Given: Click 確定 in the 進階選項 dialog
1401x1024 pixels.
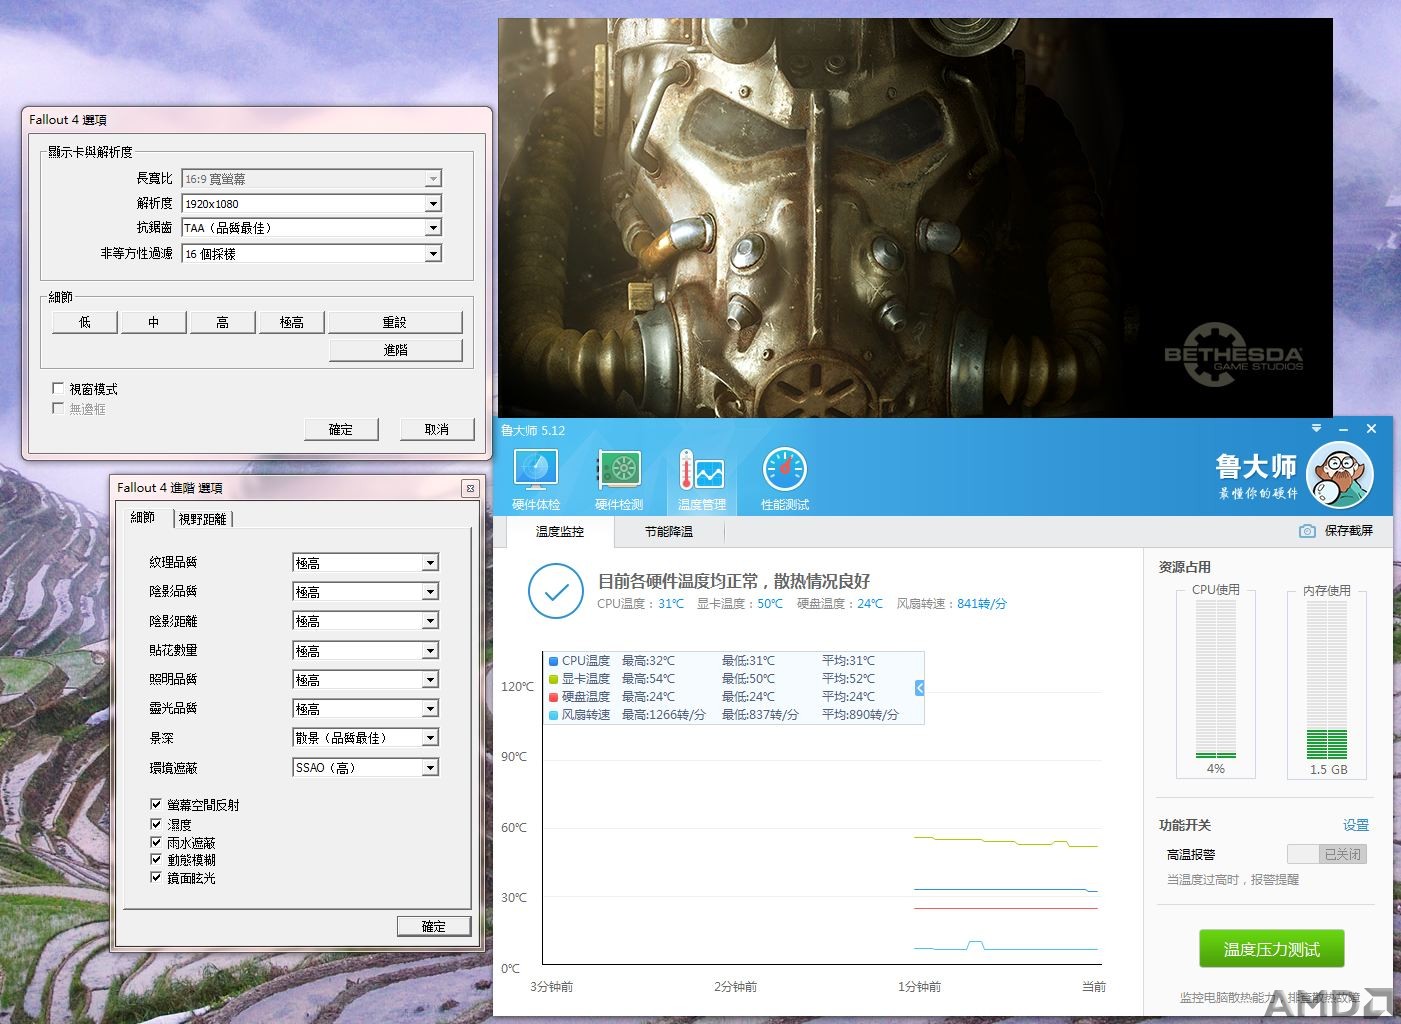Looking at the screenshot, I should click(434, 926).
